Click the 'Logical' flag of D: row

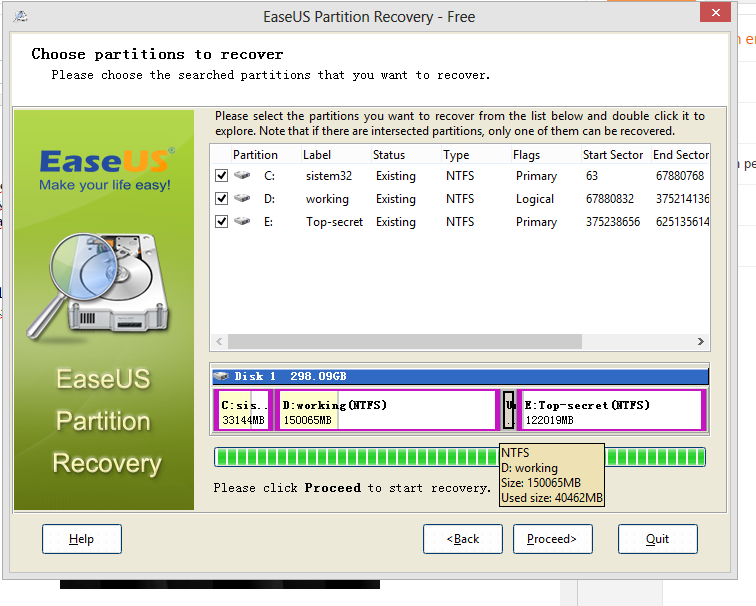pos(535,199)
